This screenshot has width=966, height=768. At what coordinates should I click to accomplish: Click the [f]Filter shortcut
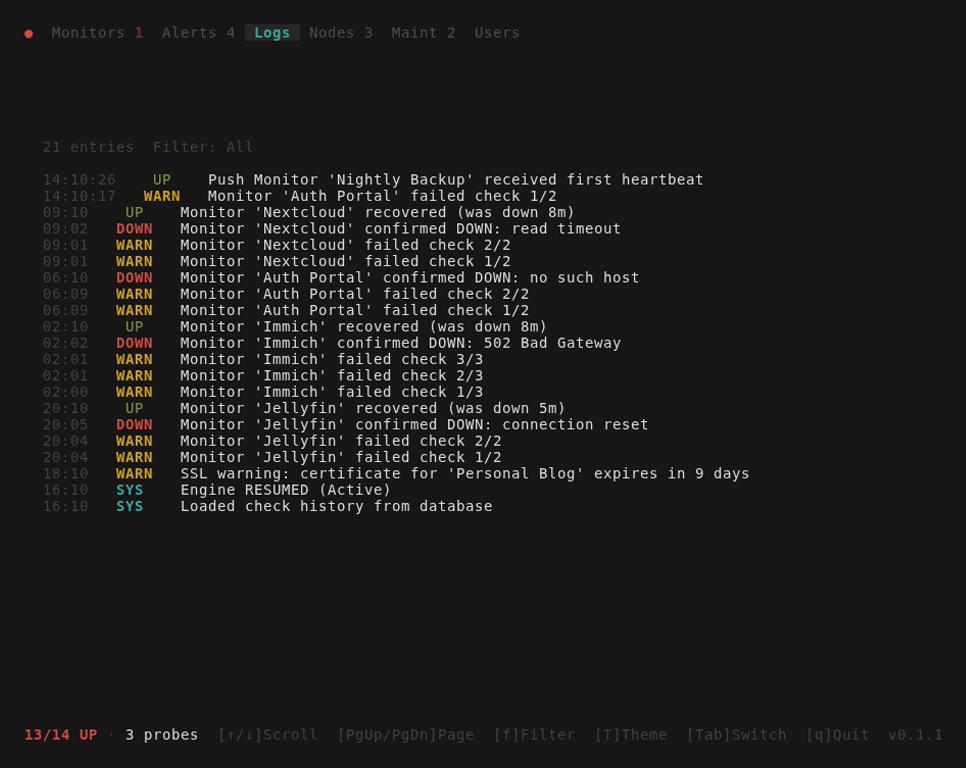534,735
